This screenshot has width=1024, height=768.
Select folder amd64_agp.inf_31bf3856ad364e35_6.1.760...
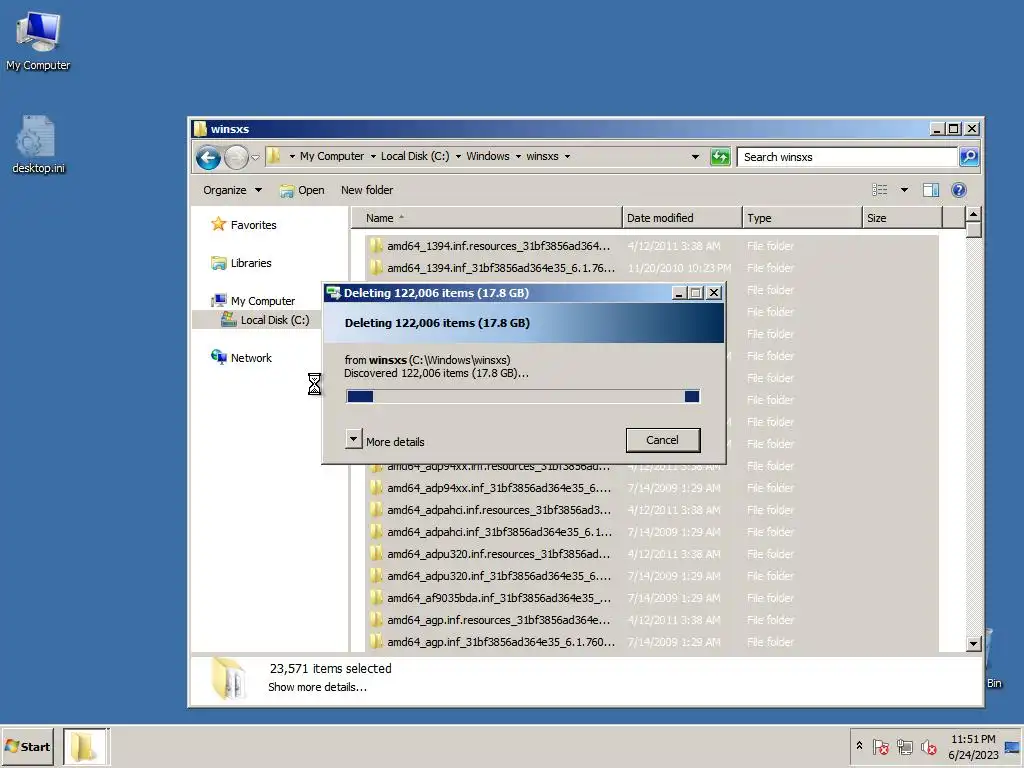(651, 642)
